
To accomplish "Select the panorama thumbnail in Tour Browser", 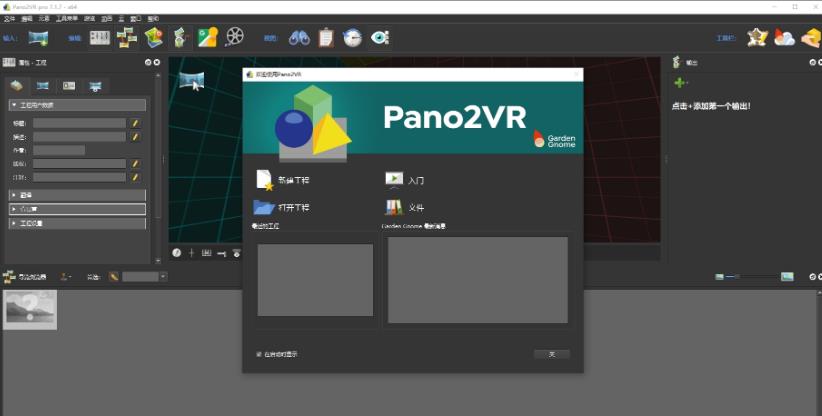I will tap(30, 310).
